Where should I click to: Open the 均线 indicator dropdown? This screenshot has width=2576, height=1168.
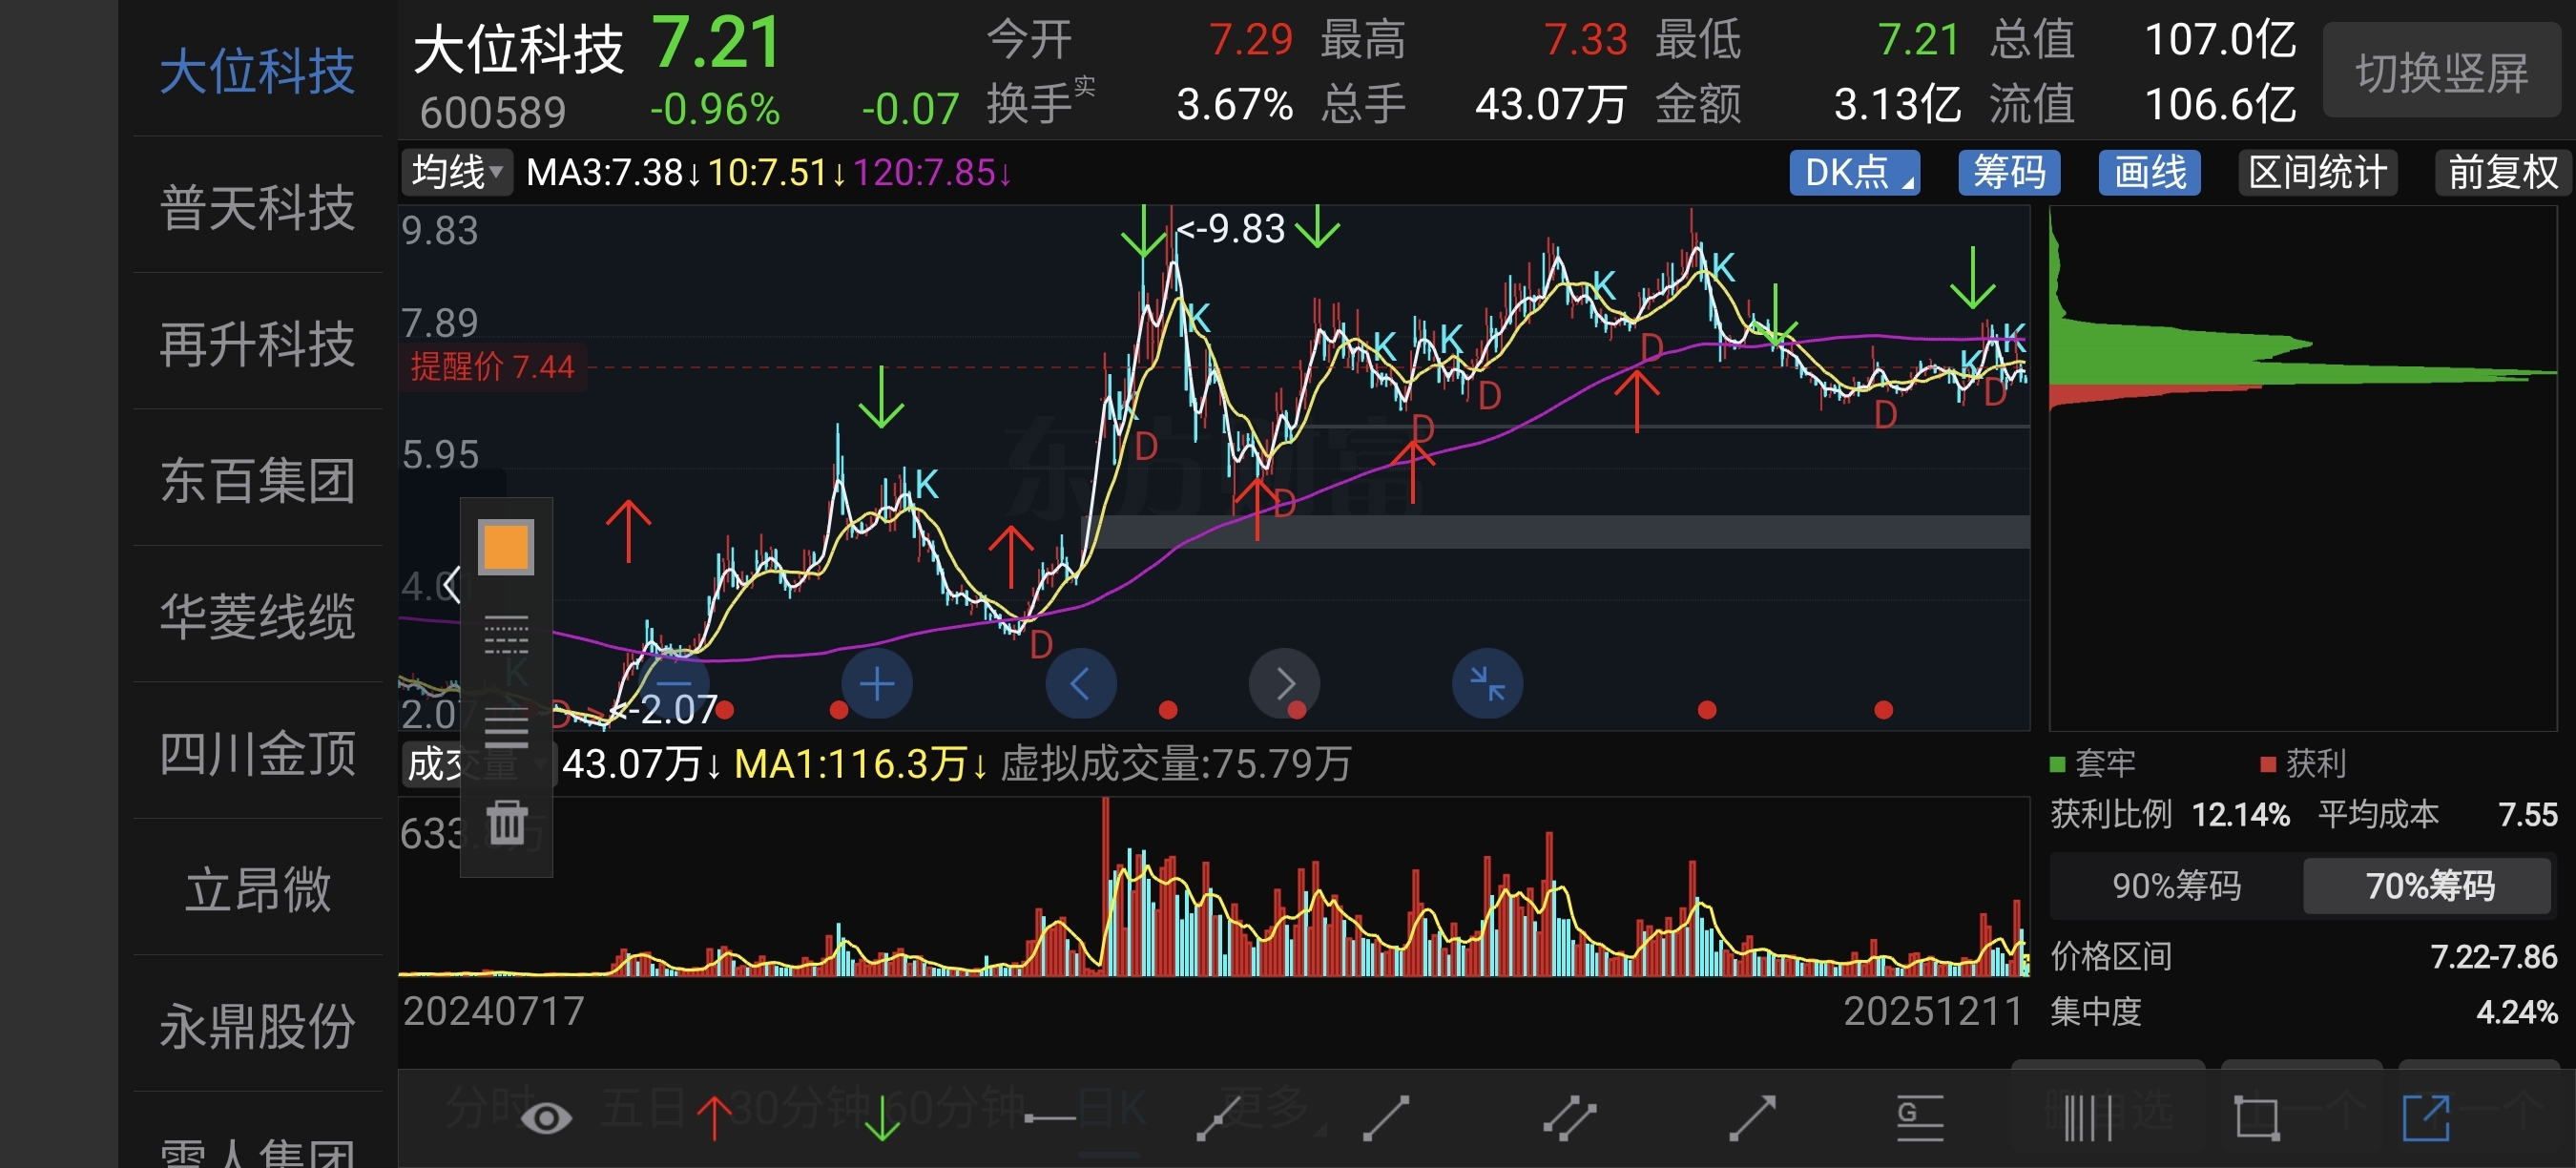coord(457,172)
